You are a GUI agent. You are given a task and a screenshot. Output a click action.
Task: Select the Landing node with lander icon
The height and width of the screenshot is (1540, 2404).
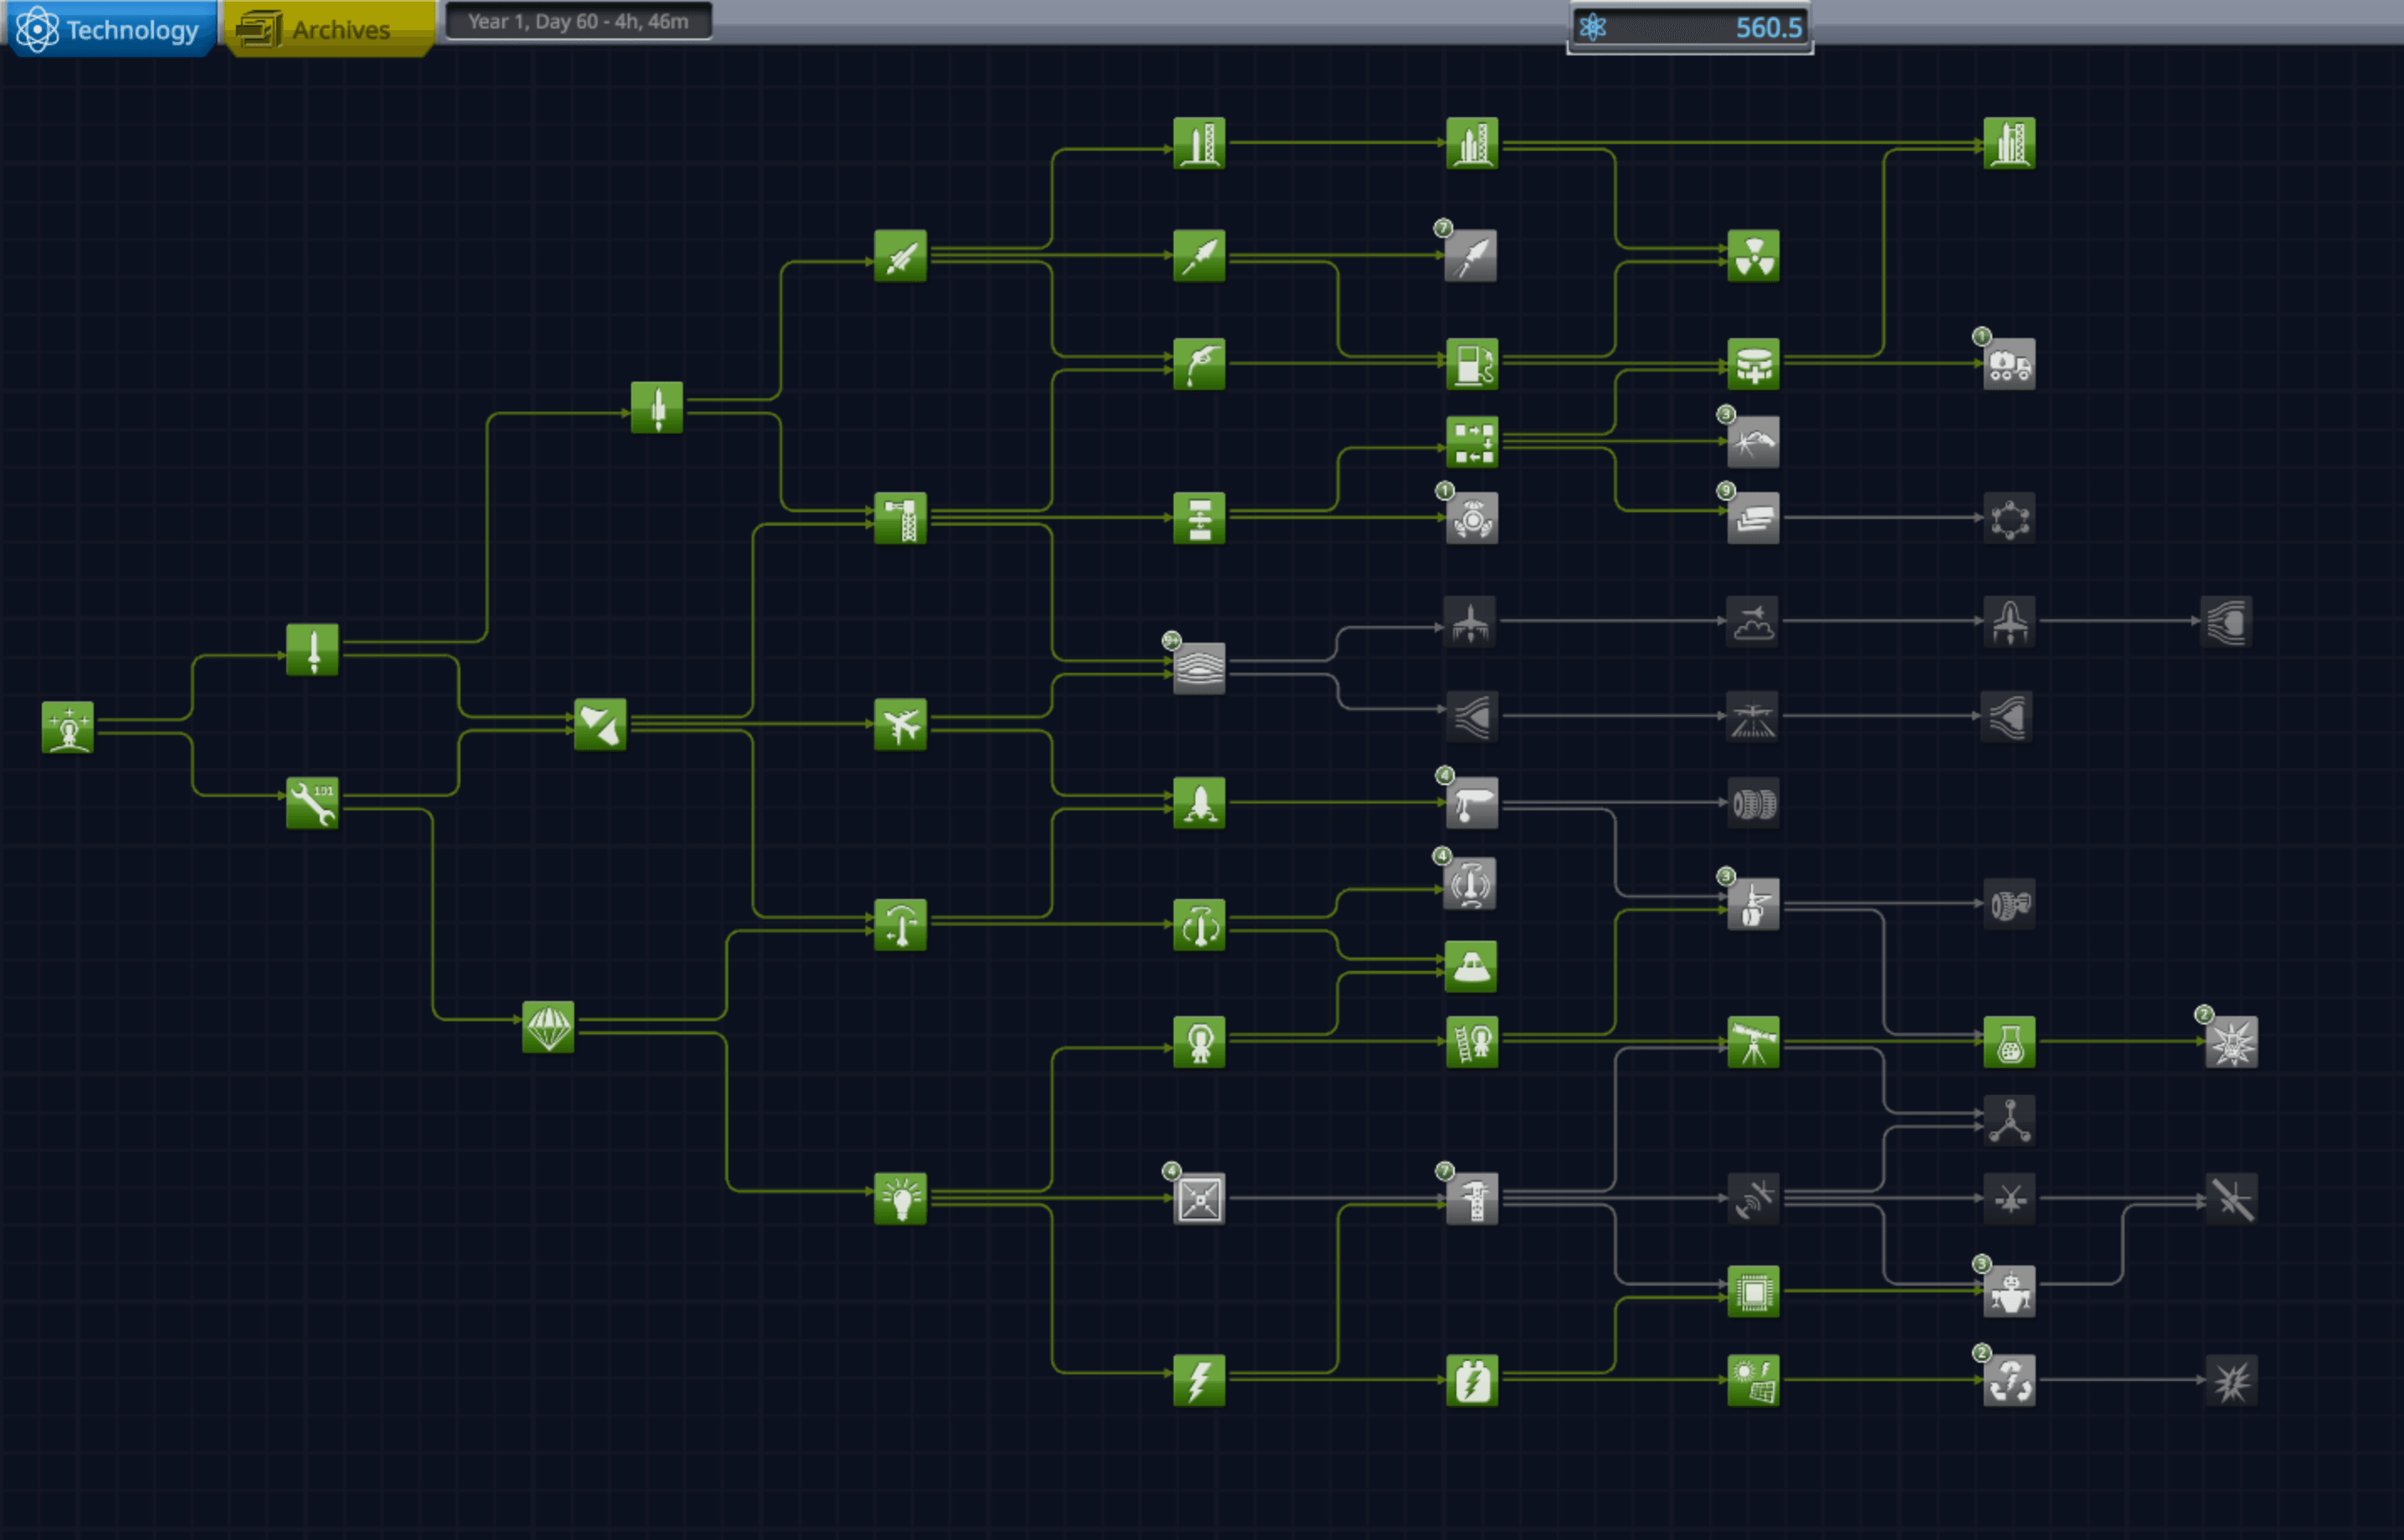[x=1199, y=802]
